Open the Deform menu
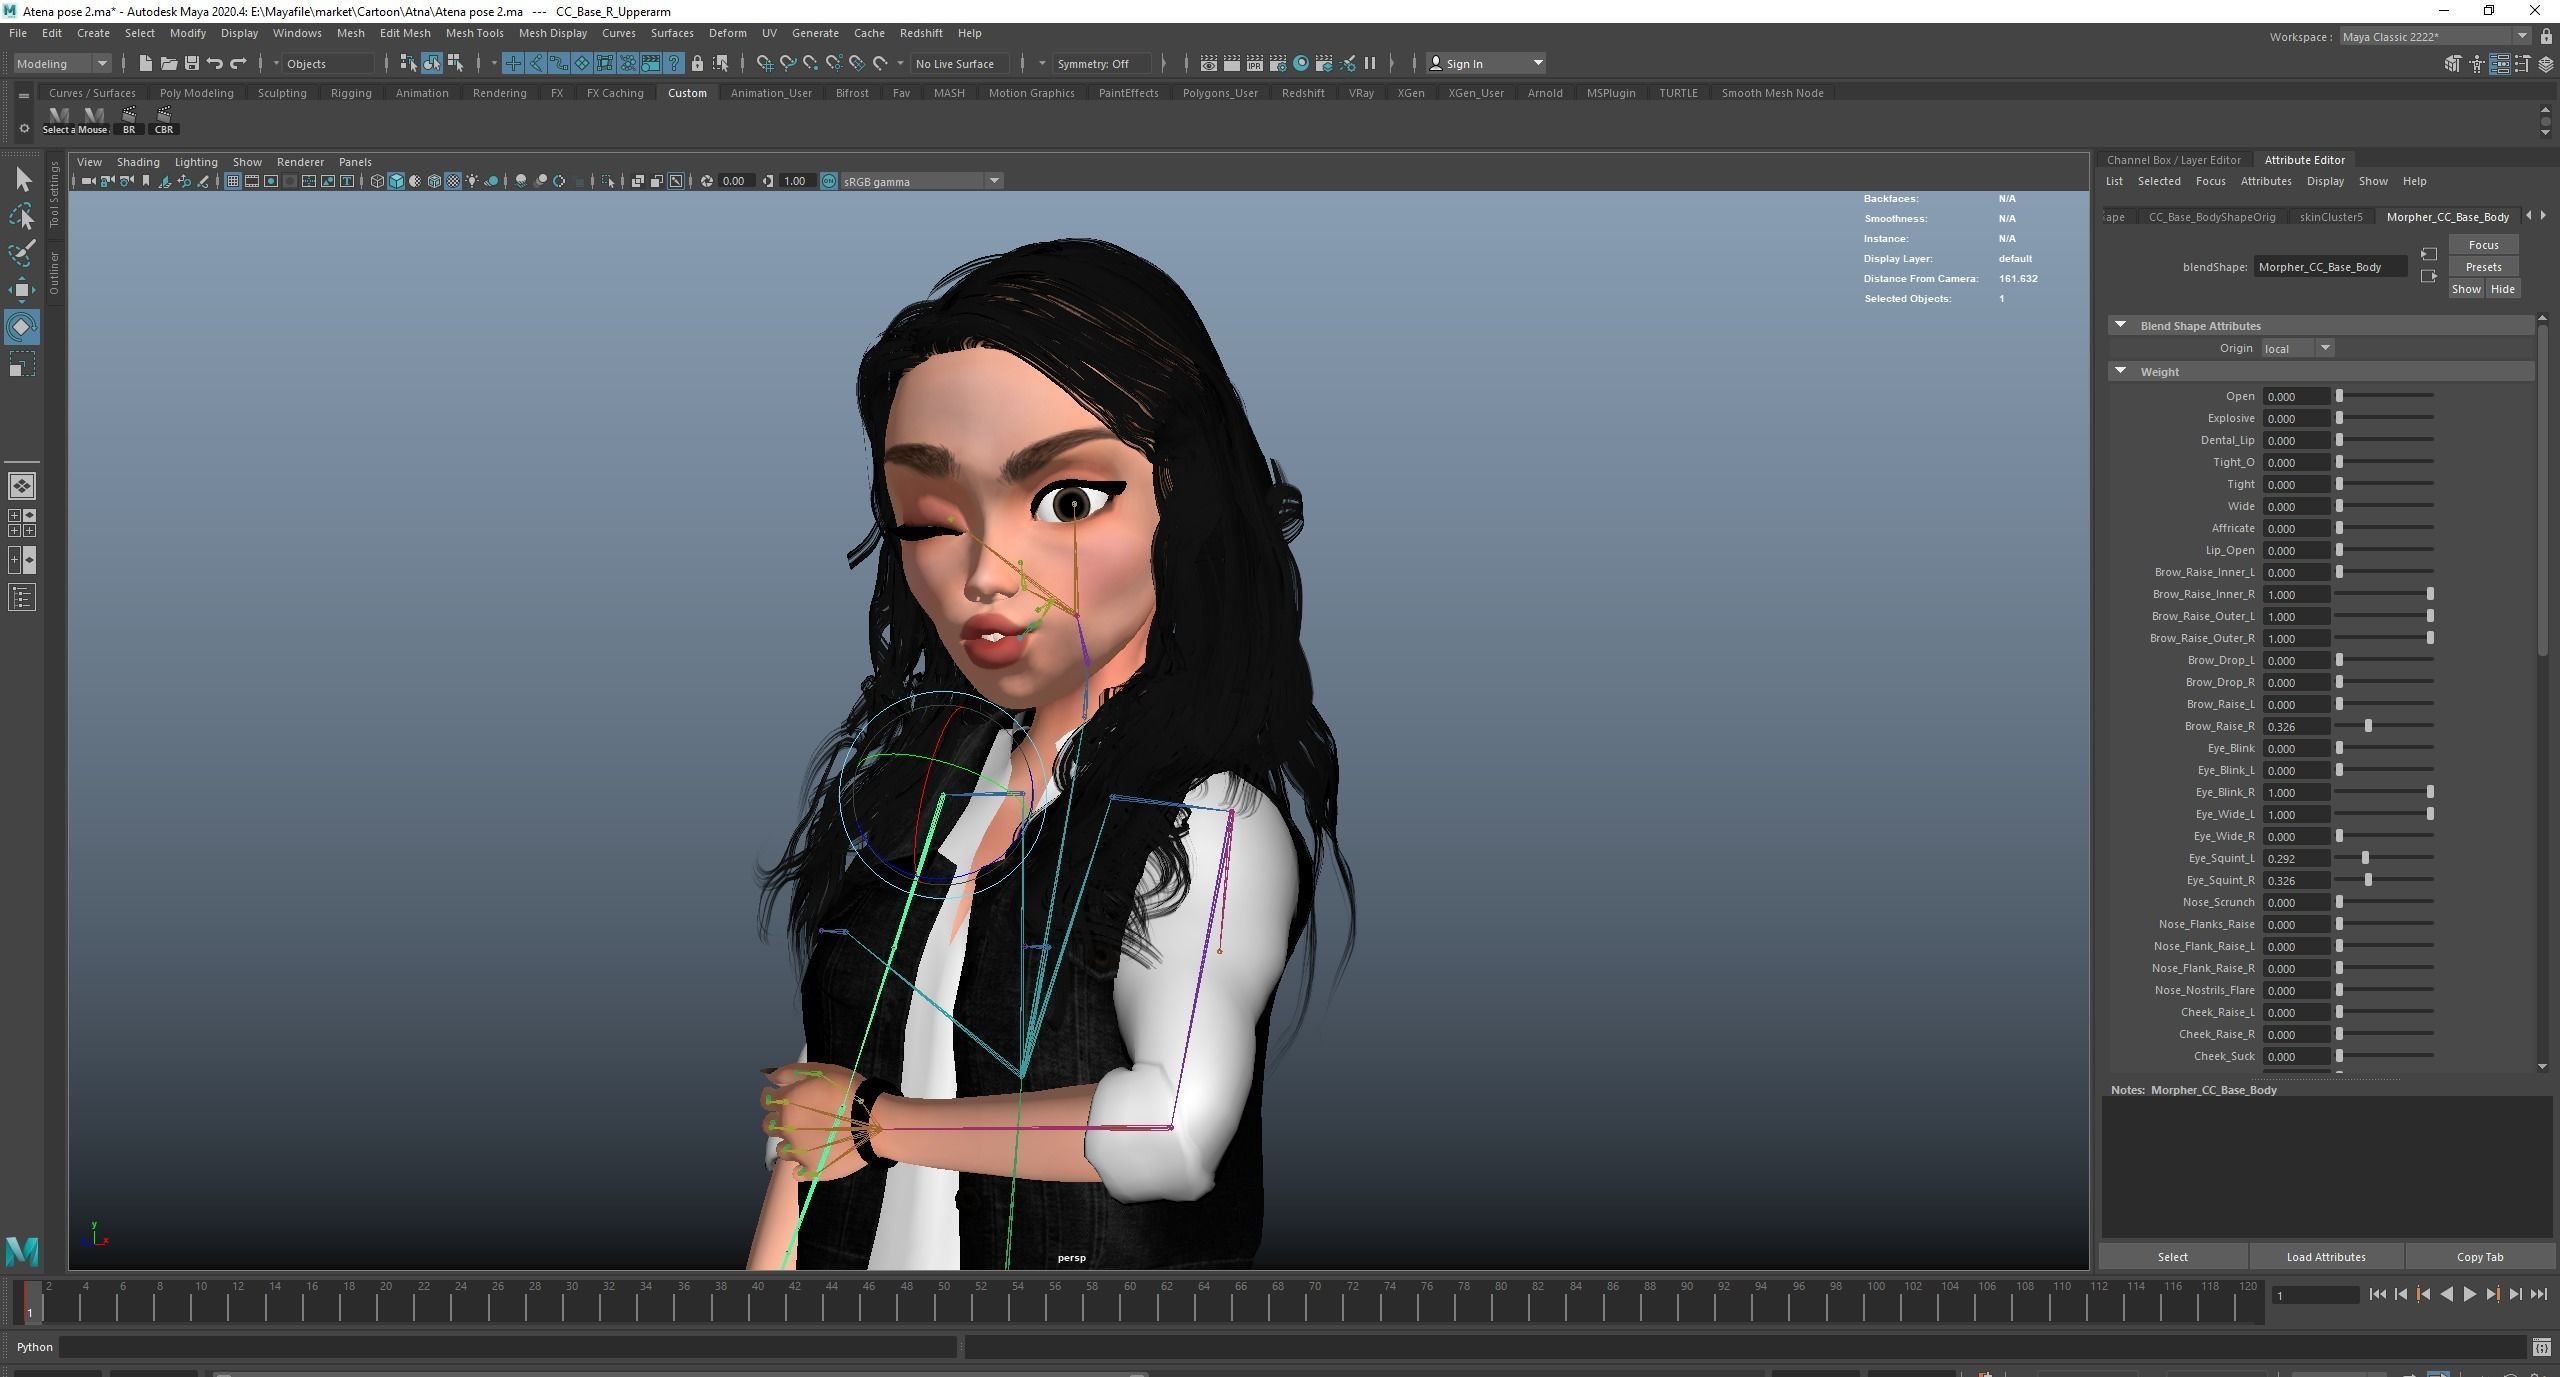The width and height of the screenshot is (2560, 1377). [727, 33]
